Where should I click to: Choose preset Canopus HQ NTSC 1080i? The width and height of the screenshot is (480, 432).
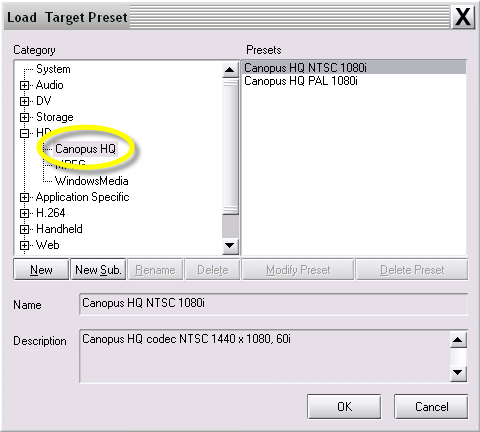[x=354, y=68]
